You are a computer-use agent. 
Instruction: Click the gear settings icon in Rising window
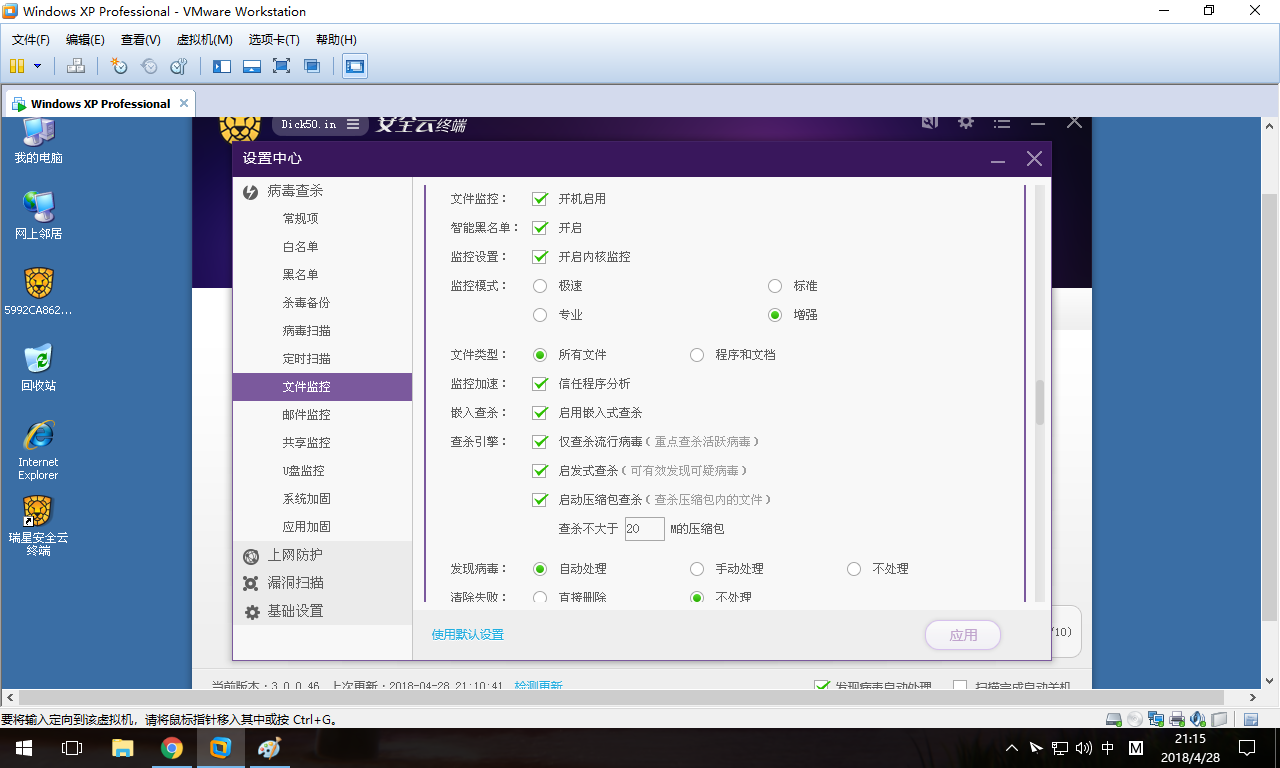[965, 122]
